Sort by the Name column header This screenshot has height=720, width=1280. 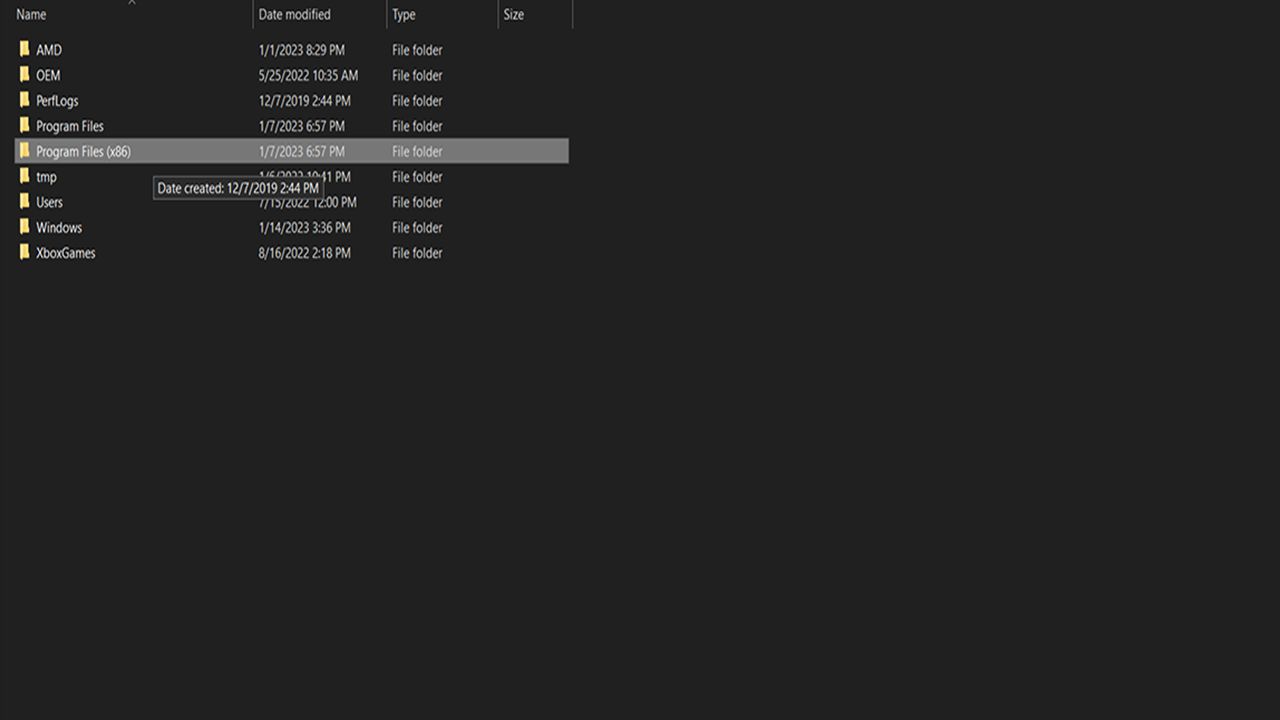31,15
